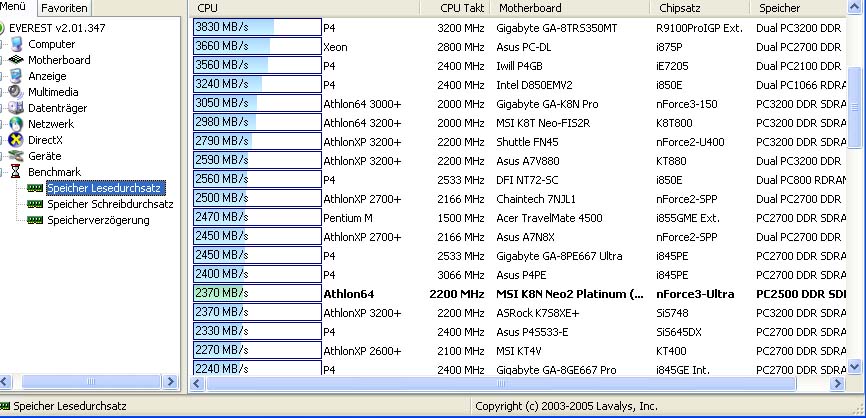Expand the Motherboard tree node
Image resolution: width=866 pixels, height=418 pixels.
pyautogui.click(x=2, y=60)
